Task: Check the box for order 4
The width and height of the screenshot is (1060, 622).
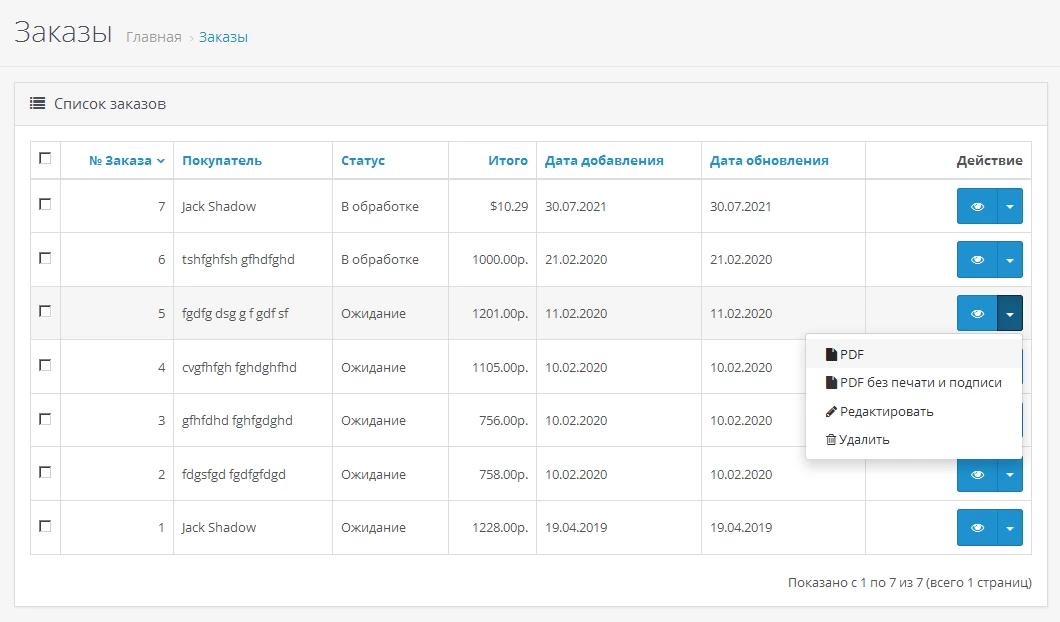Action: coord(45,365)
